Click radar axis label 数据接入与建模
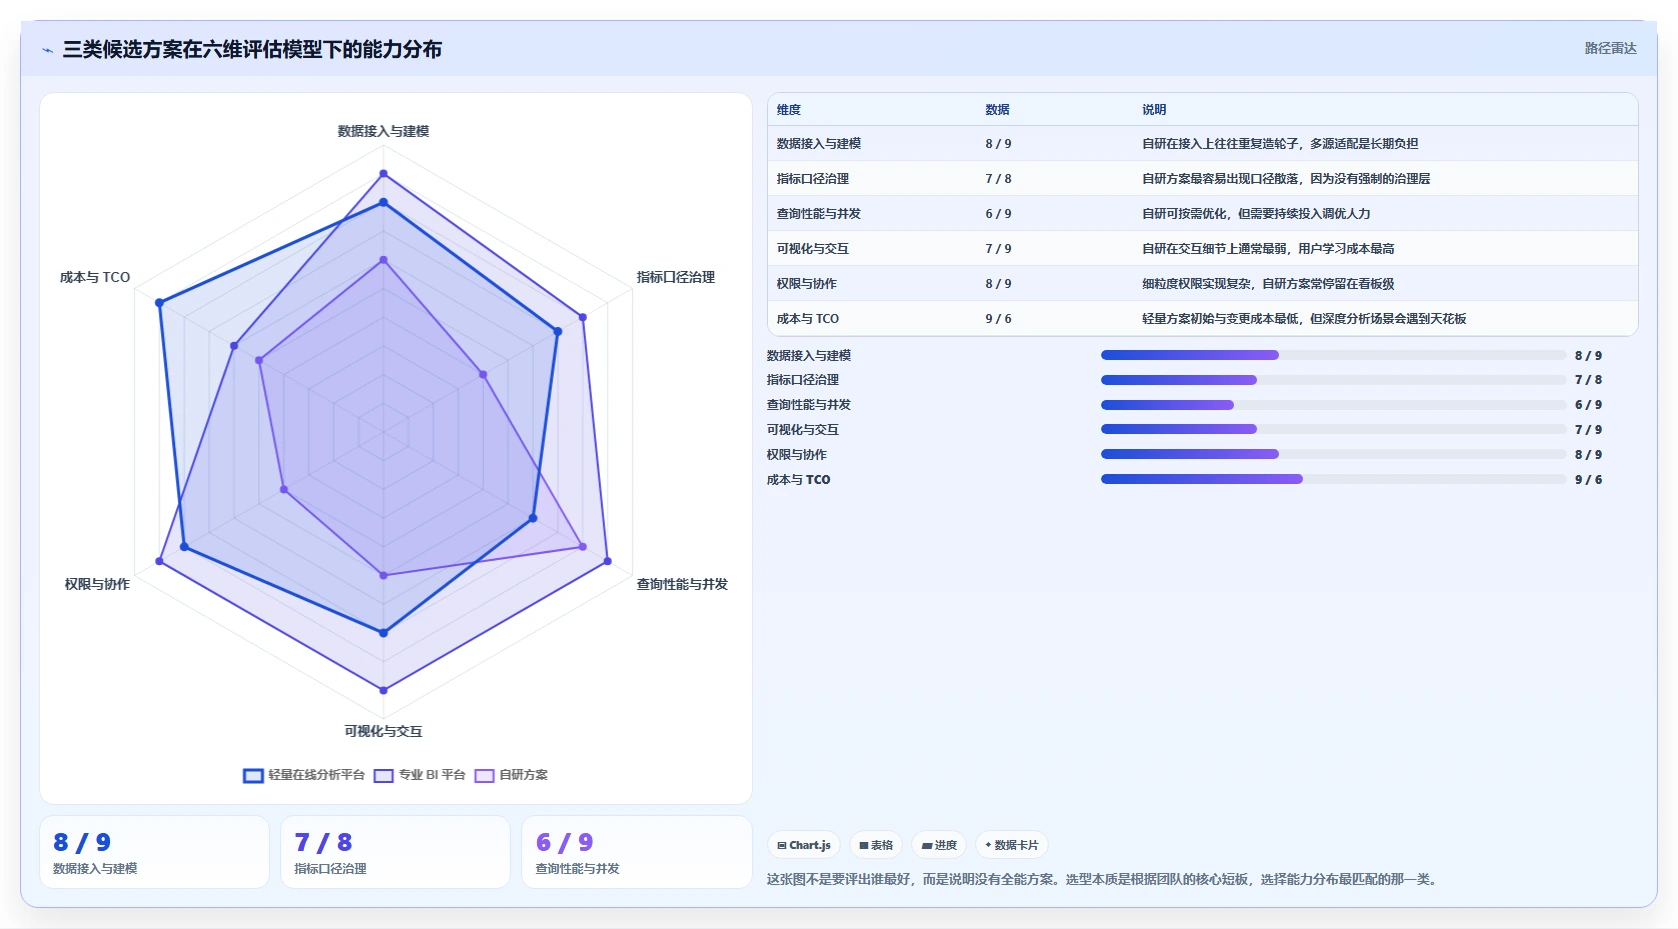The height and width of the screenshot is (929, 1678). click(383, 131)
